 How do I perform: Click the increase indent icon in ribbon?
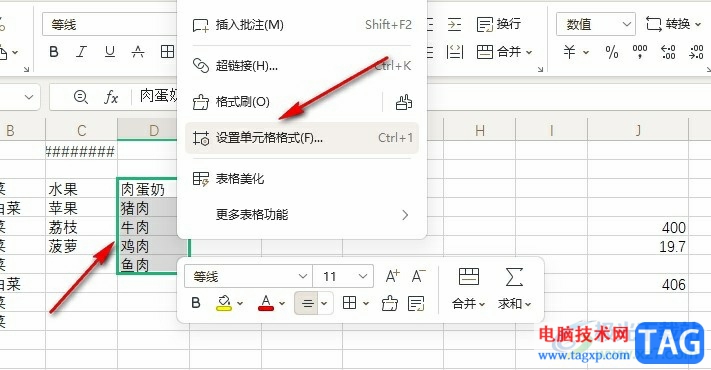454,24
